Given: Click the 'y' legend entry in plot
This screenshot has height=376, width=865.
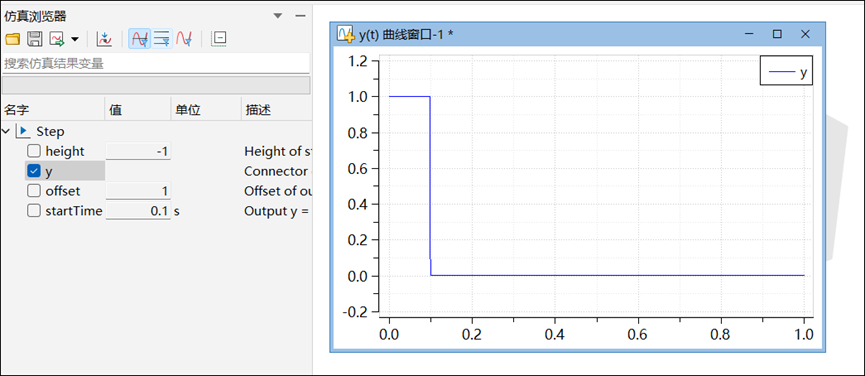Looking at the screenshot, I should click(786, 71).
